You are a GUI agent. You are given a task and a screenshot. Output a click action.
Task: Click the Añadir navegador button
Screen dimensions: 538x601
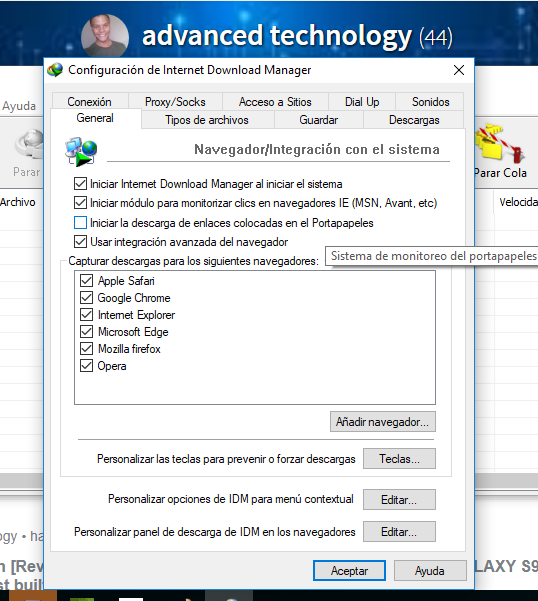click(383, 422)
